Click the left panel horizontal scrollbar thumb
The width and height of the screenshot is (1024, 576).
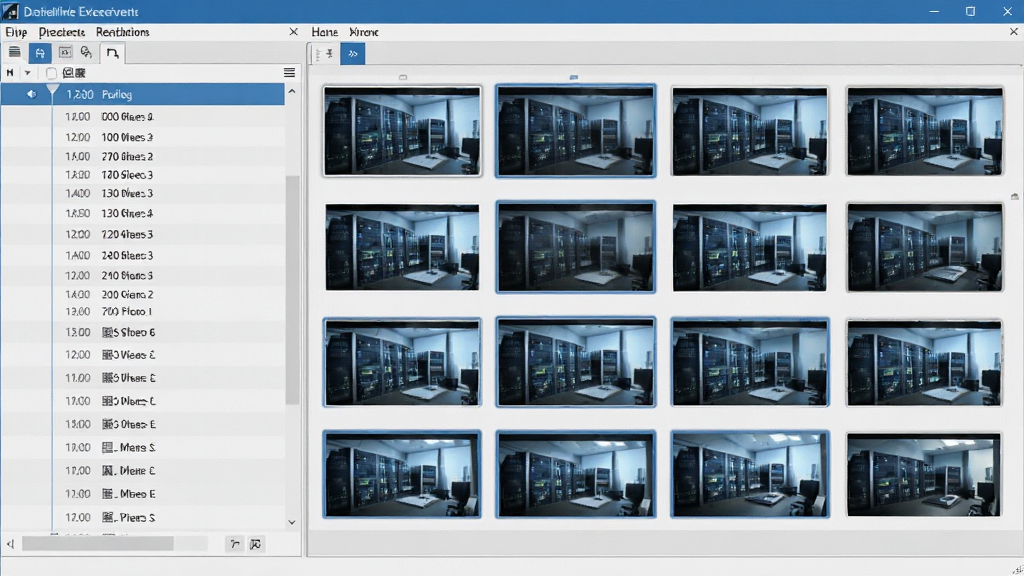tap(98, 543)
